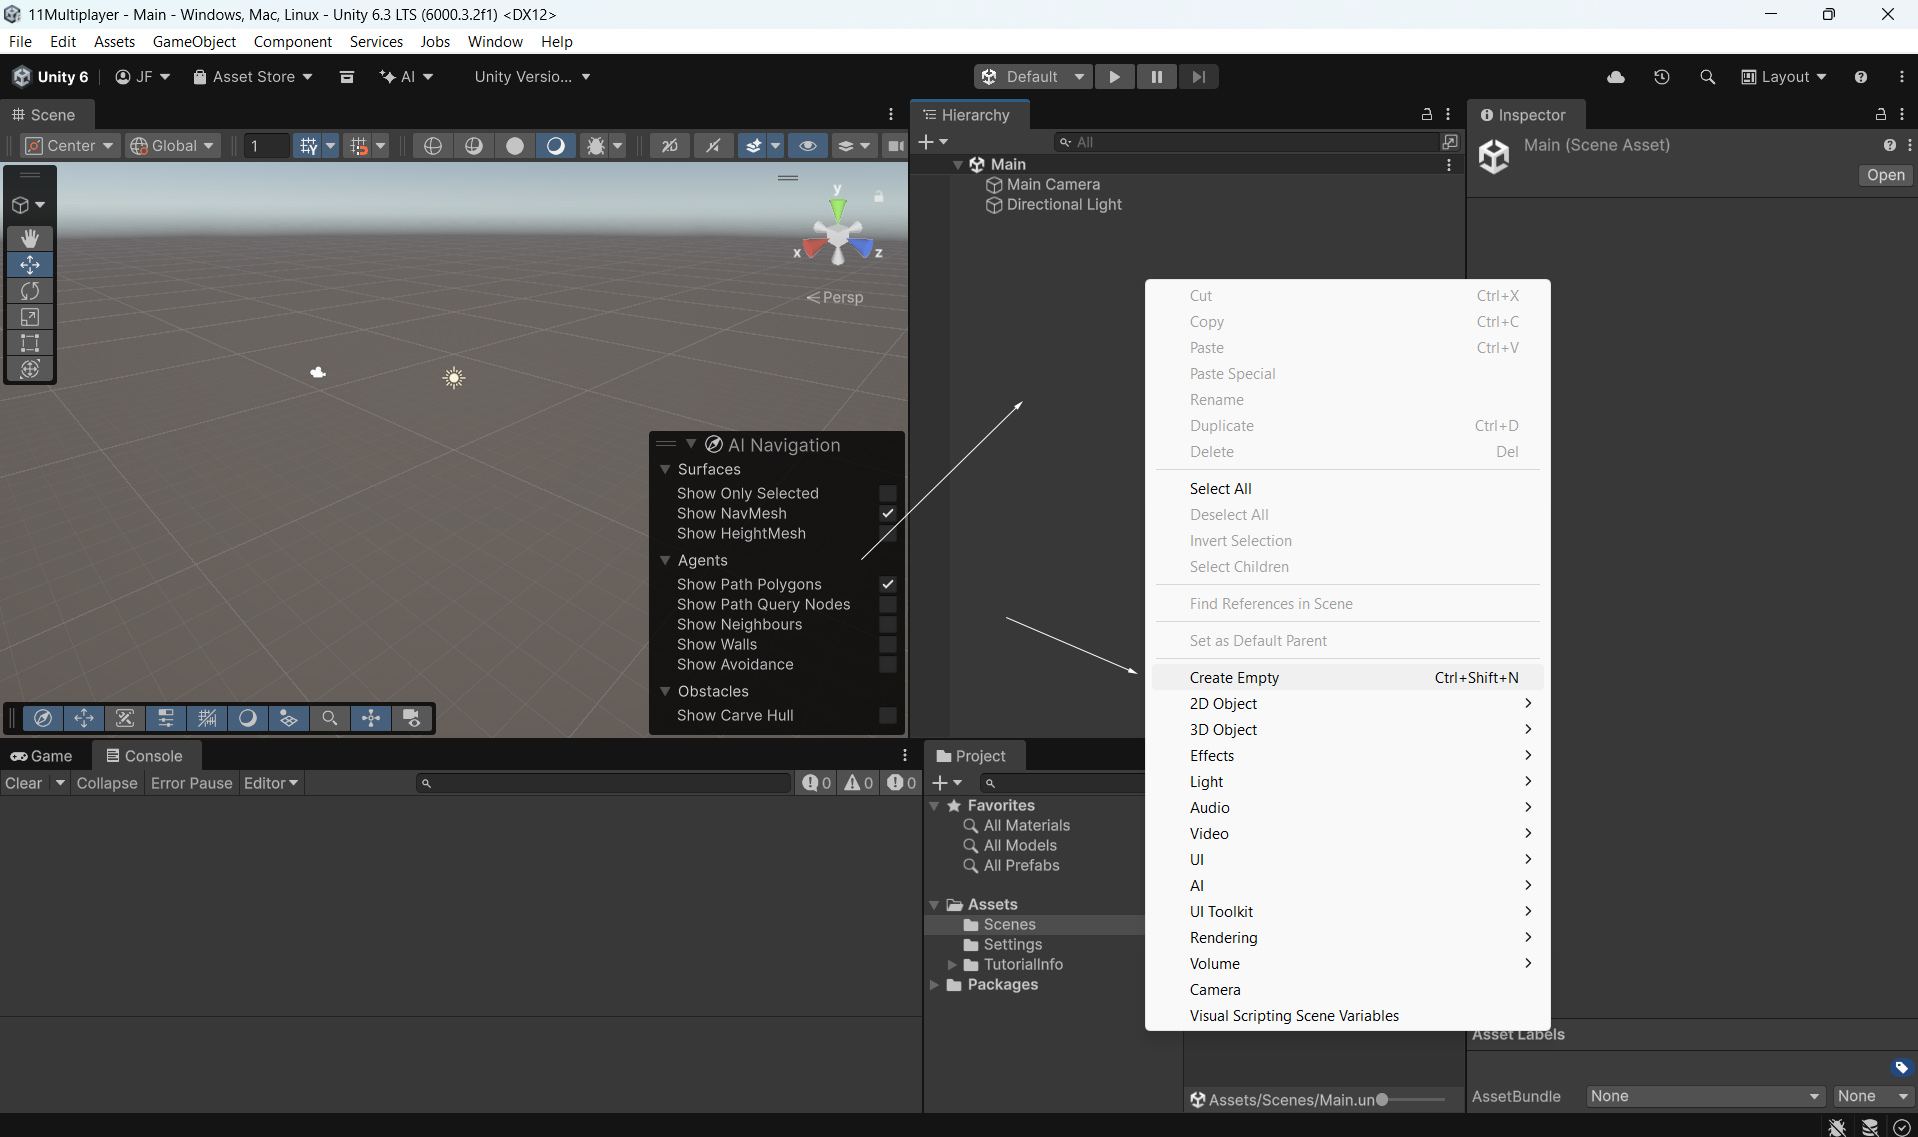This screenshot has height=1137, width=1918.
Task: Select the Rotate tool
Action: click(x=30, y=291)
